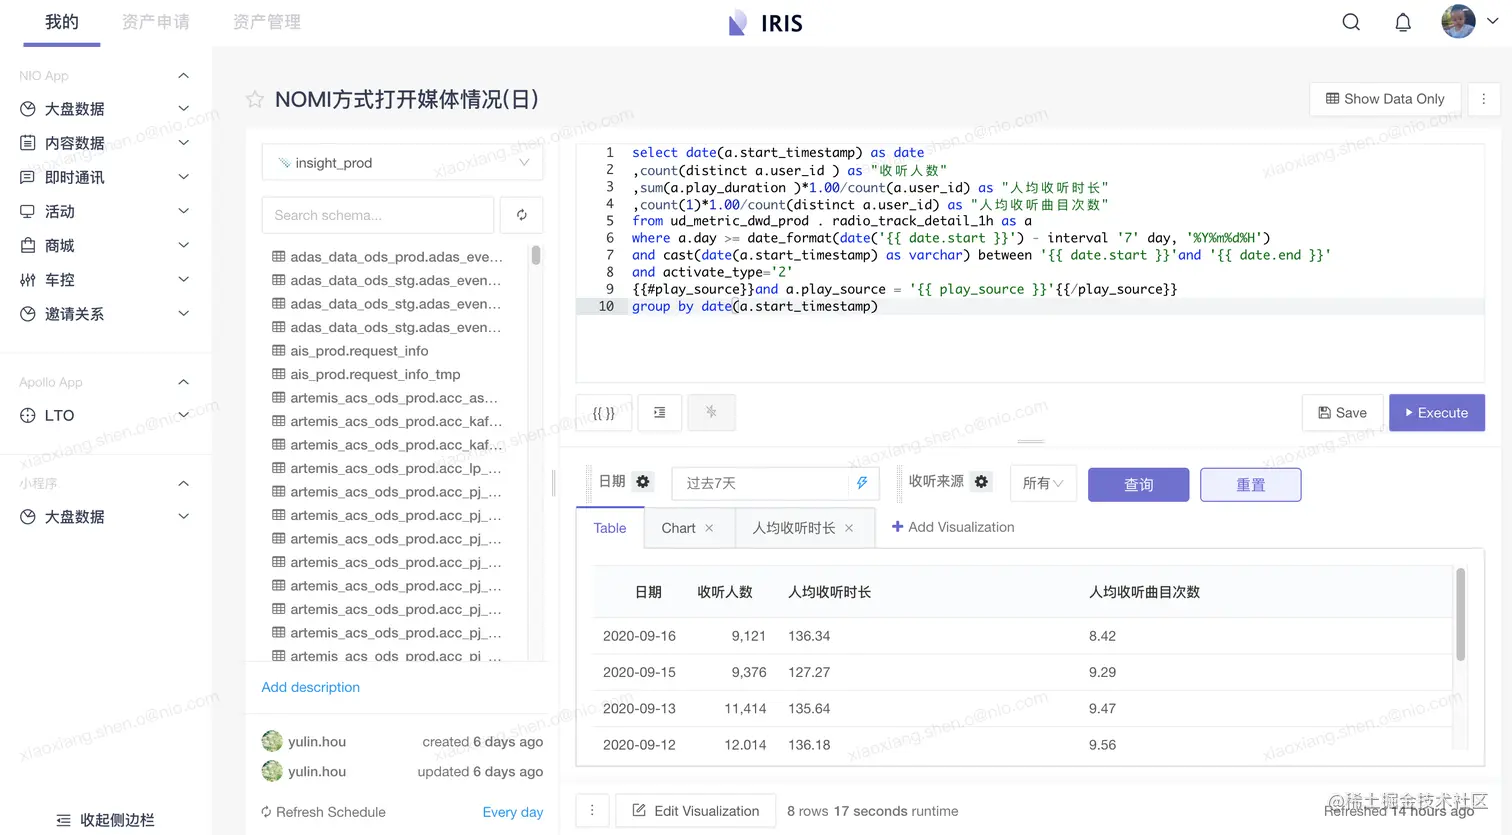Screen dimensions: 1512x835
Task: Select the Table visualization tab
Action: pyautogui.click(x=610, y=528)
